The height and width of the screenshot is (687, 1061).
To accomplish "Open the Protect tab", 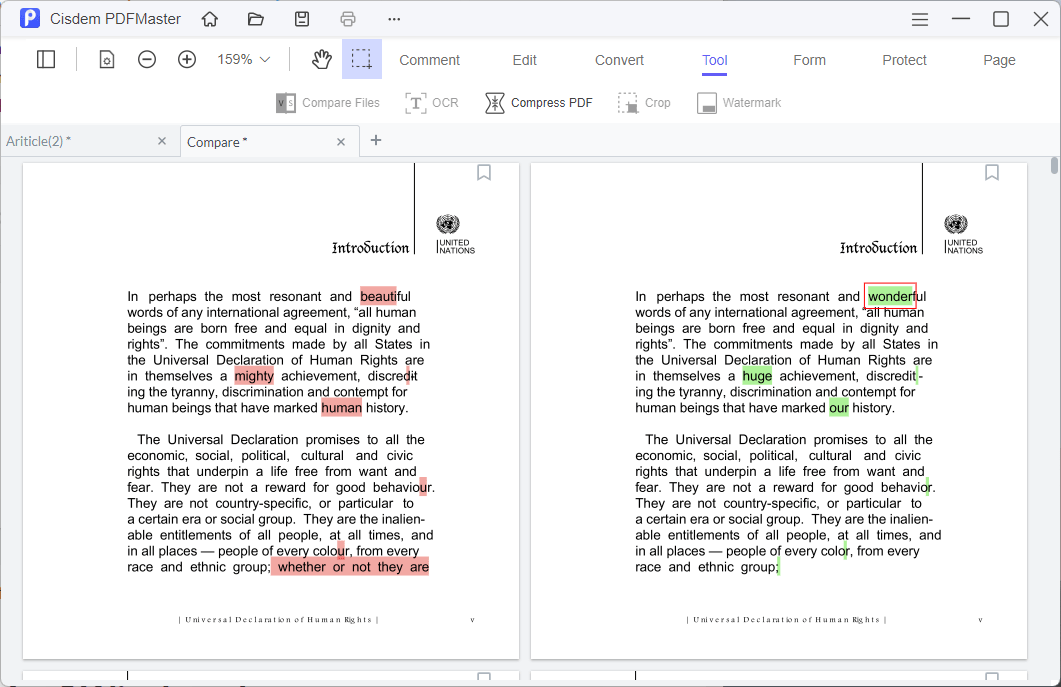I will pyautogui.click(x=904, y=60).
